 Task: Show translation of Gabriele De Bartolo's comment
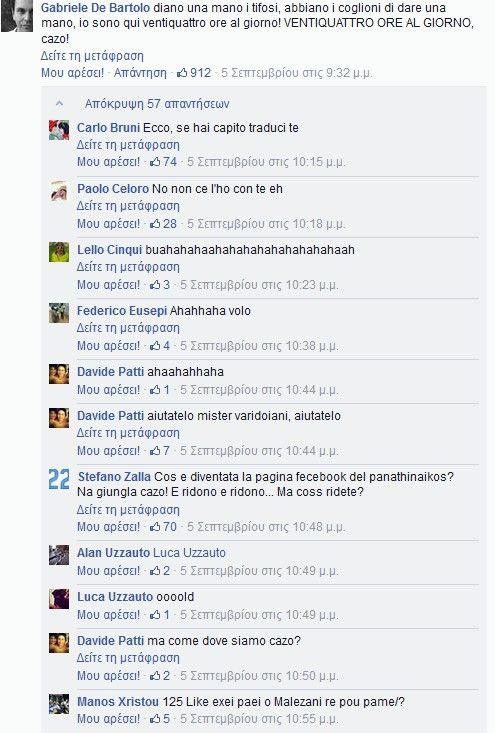click(92, 56)
